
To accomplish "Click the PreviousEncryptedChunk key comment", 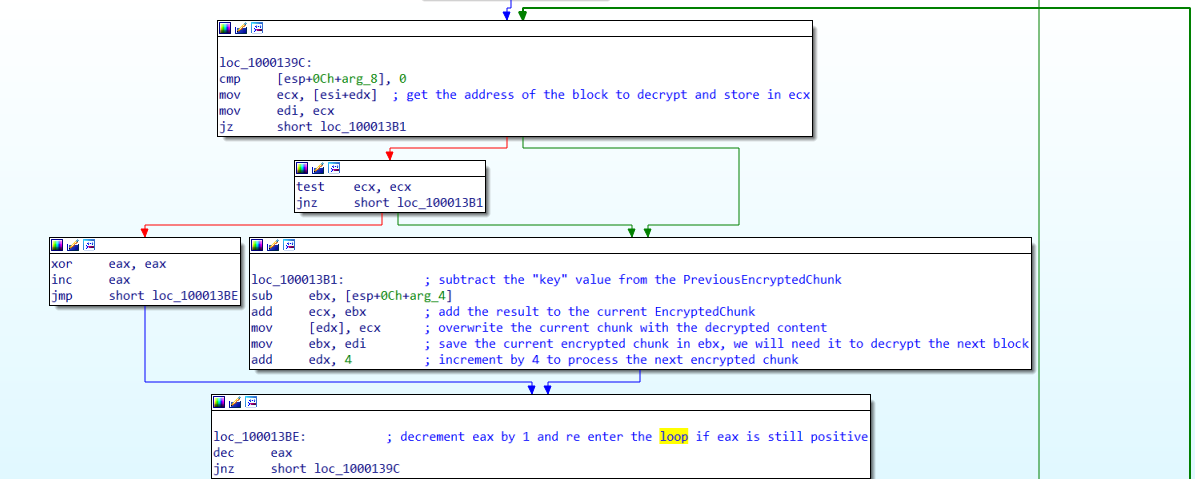I will 633,279.
